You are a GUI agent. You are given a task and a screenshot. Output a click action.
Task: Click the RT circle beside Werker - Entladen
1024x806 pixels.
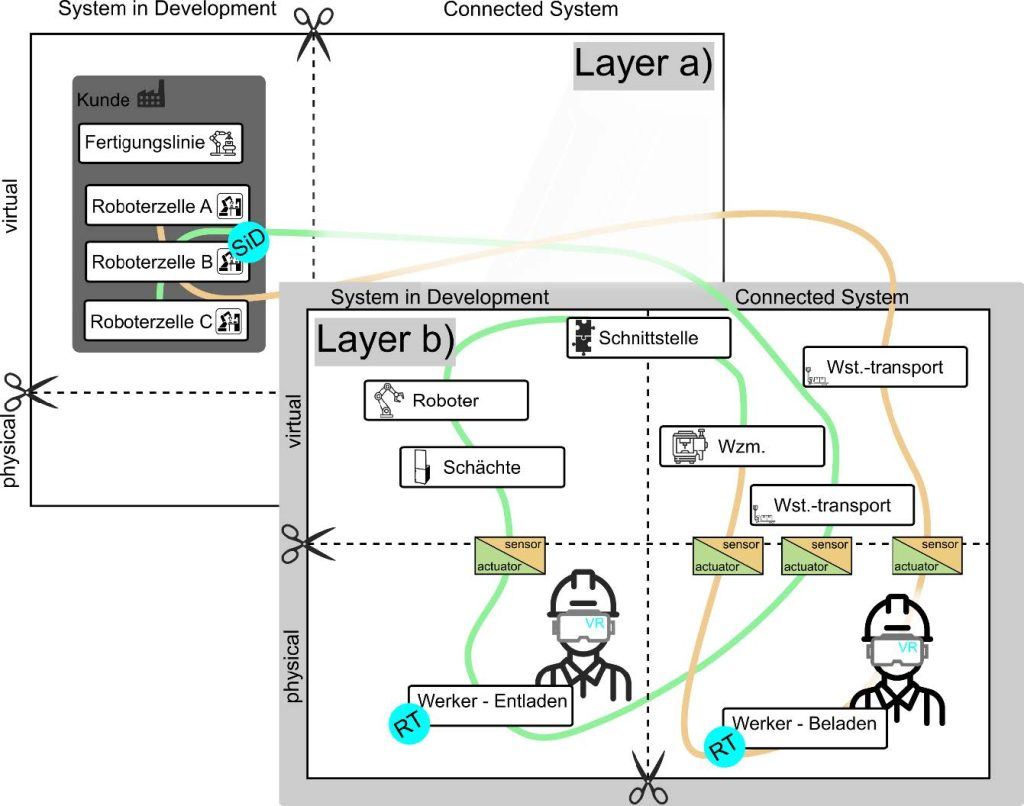pos(408,723)
